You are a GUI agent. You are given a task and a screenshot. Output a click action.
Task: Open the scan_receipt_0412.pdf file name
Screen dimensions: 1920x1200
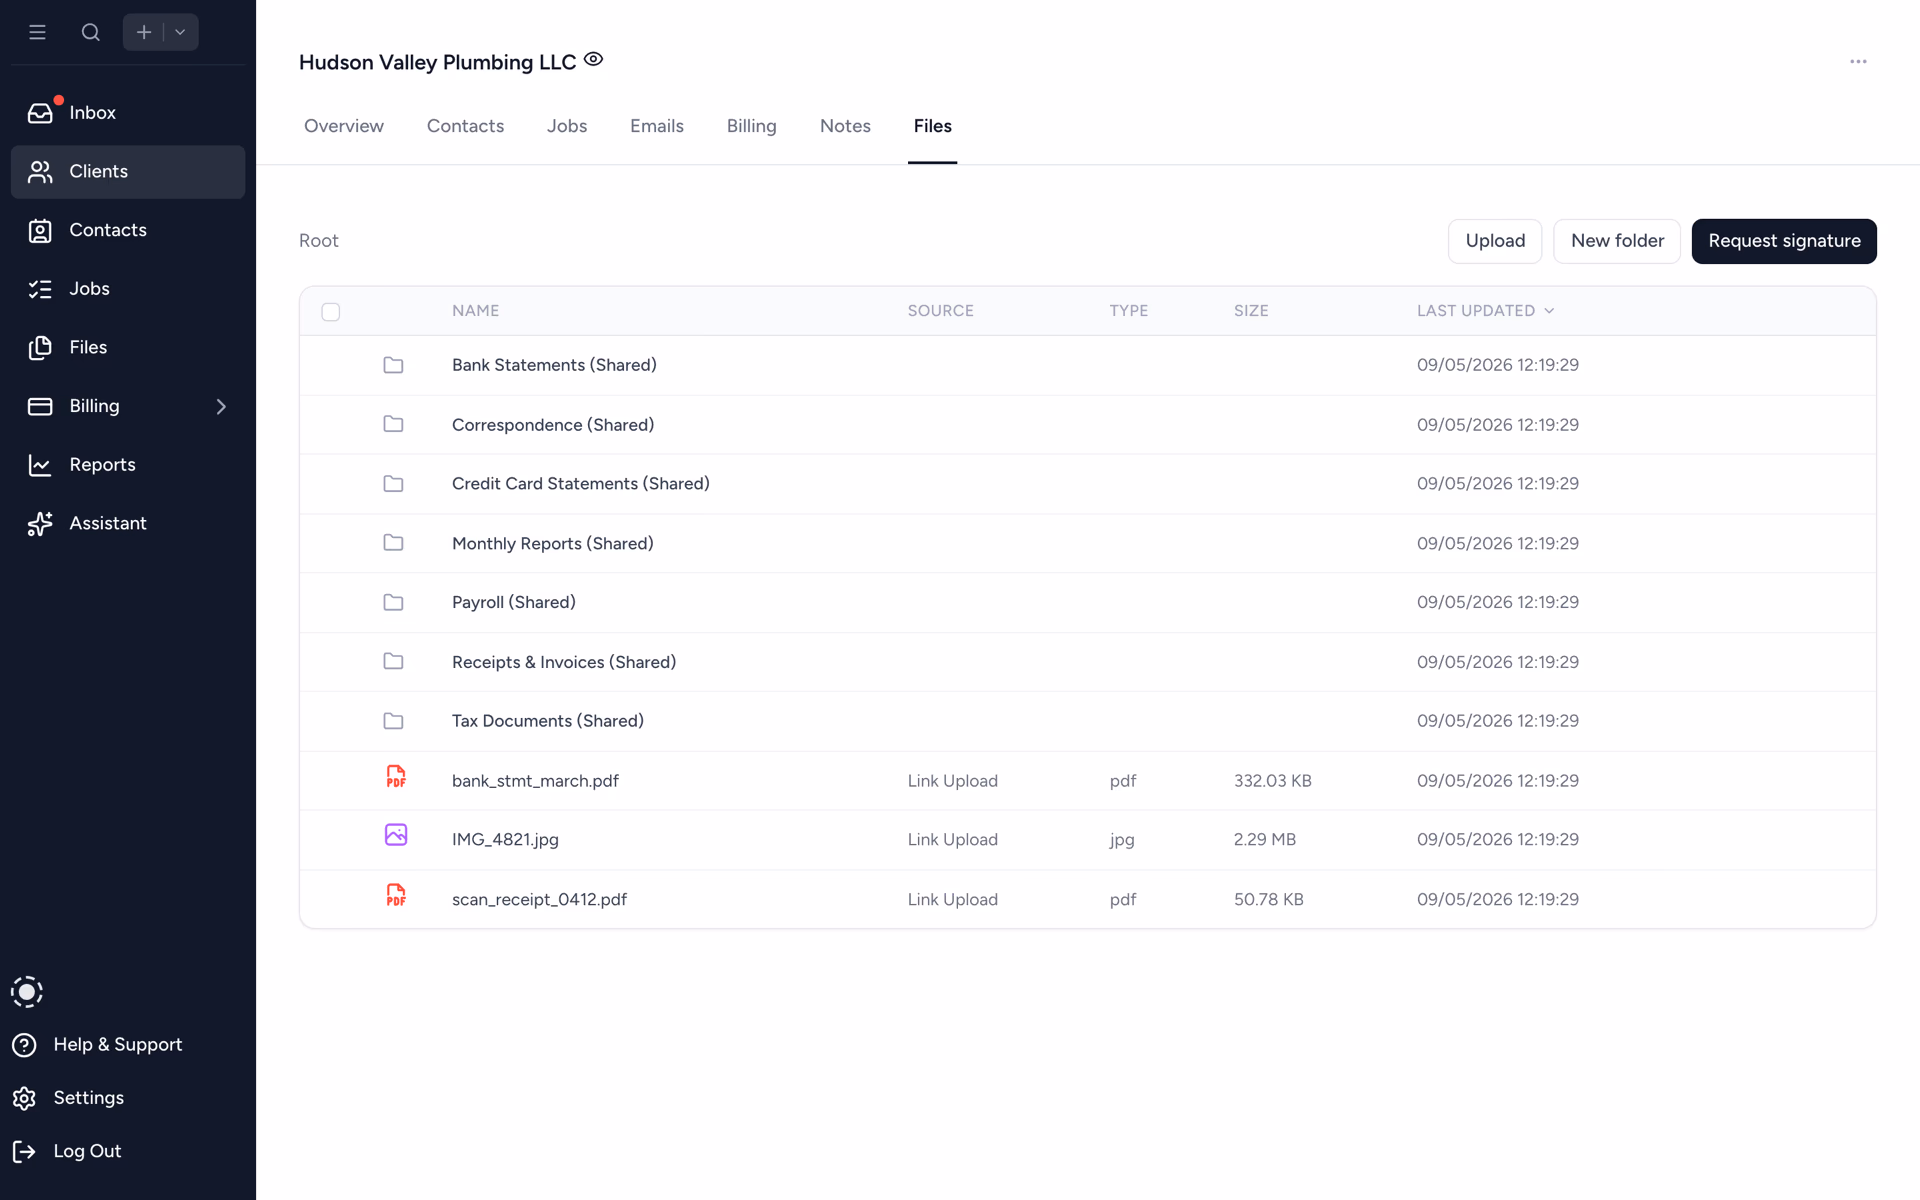point(539,900)
